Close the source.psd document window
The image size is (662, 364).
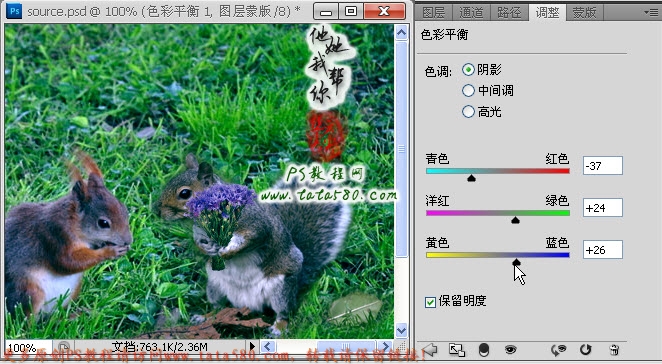click(384, 11)
